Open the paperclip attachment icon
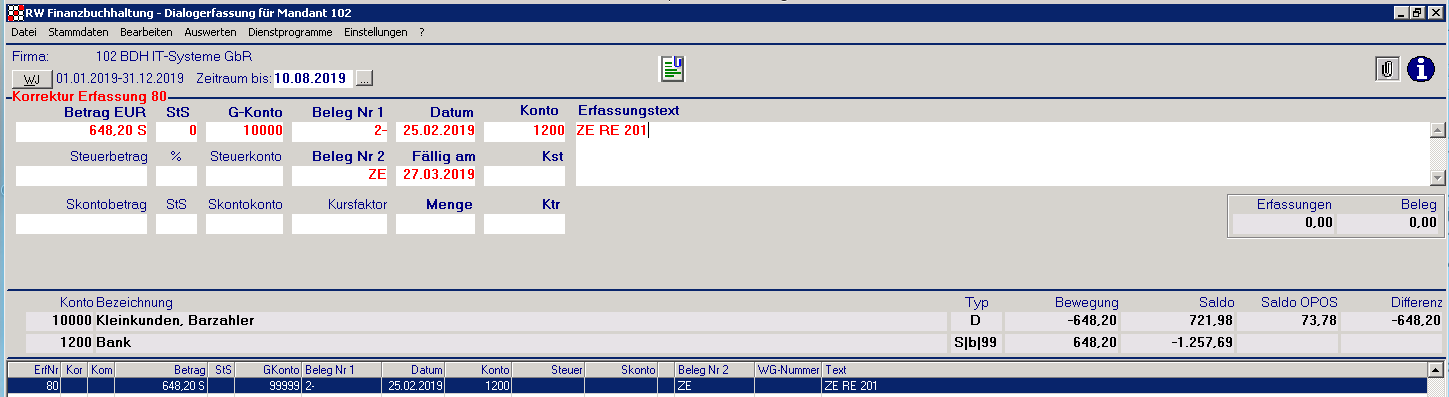Image resolution: width=1449 pixels, height=397 pixels. click(x=1387, y=69)
